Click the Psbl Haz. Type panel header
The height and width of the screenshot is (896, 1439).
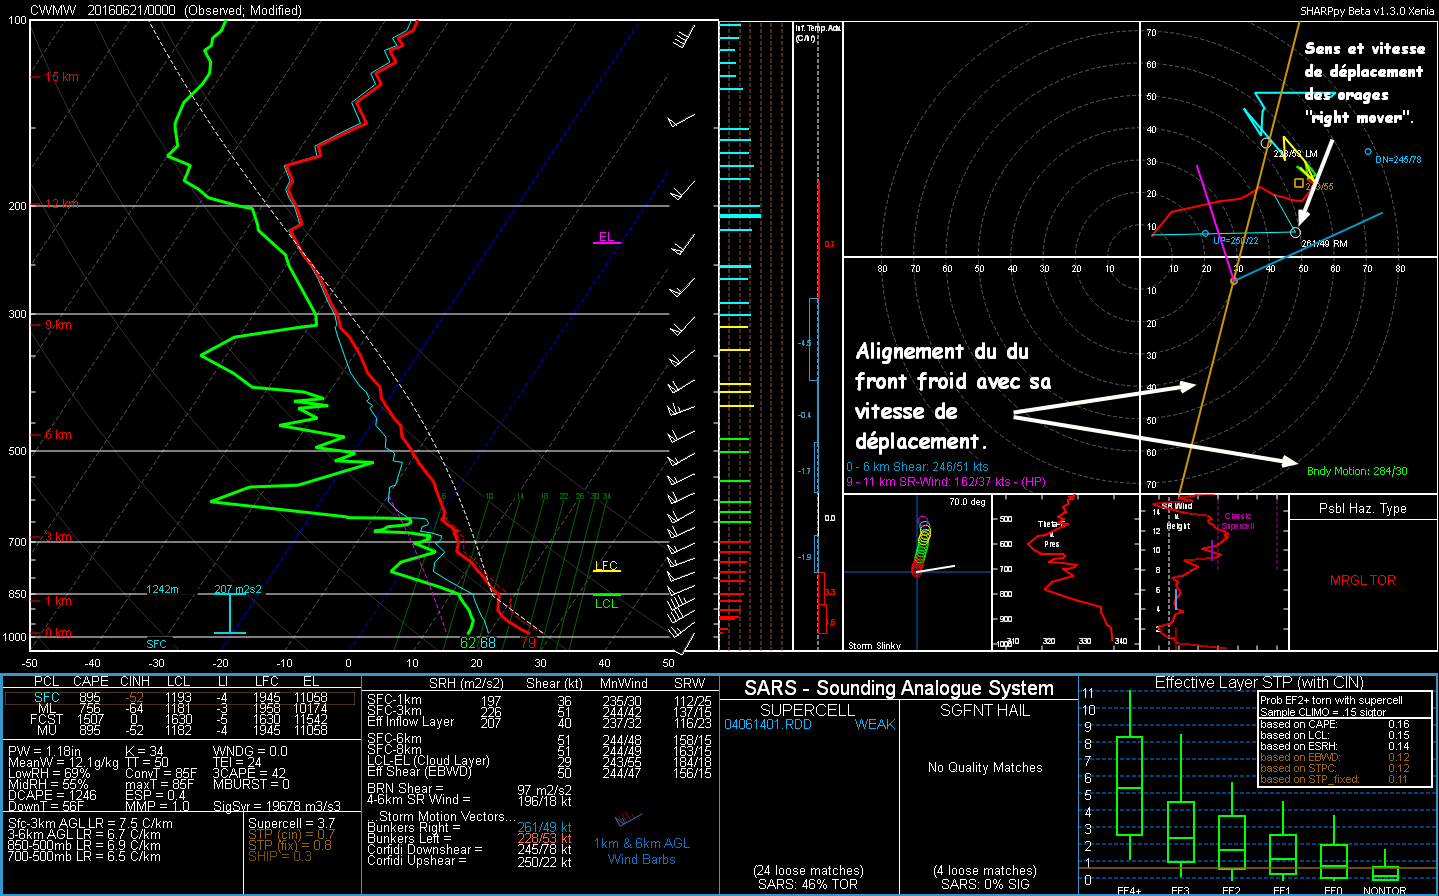click(1362, 508)
